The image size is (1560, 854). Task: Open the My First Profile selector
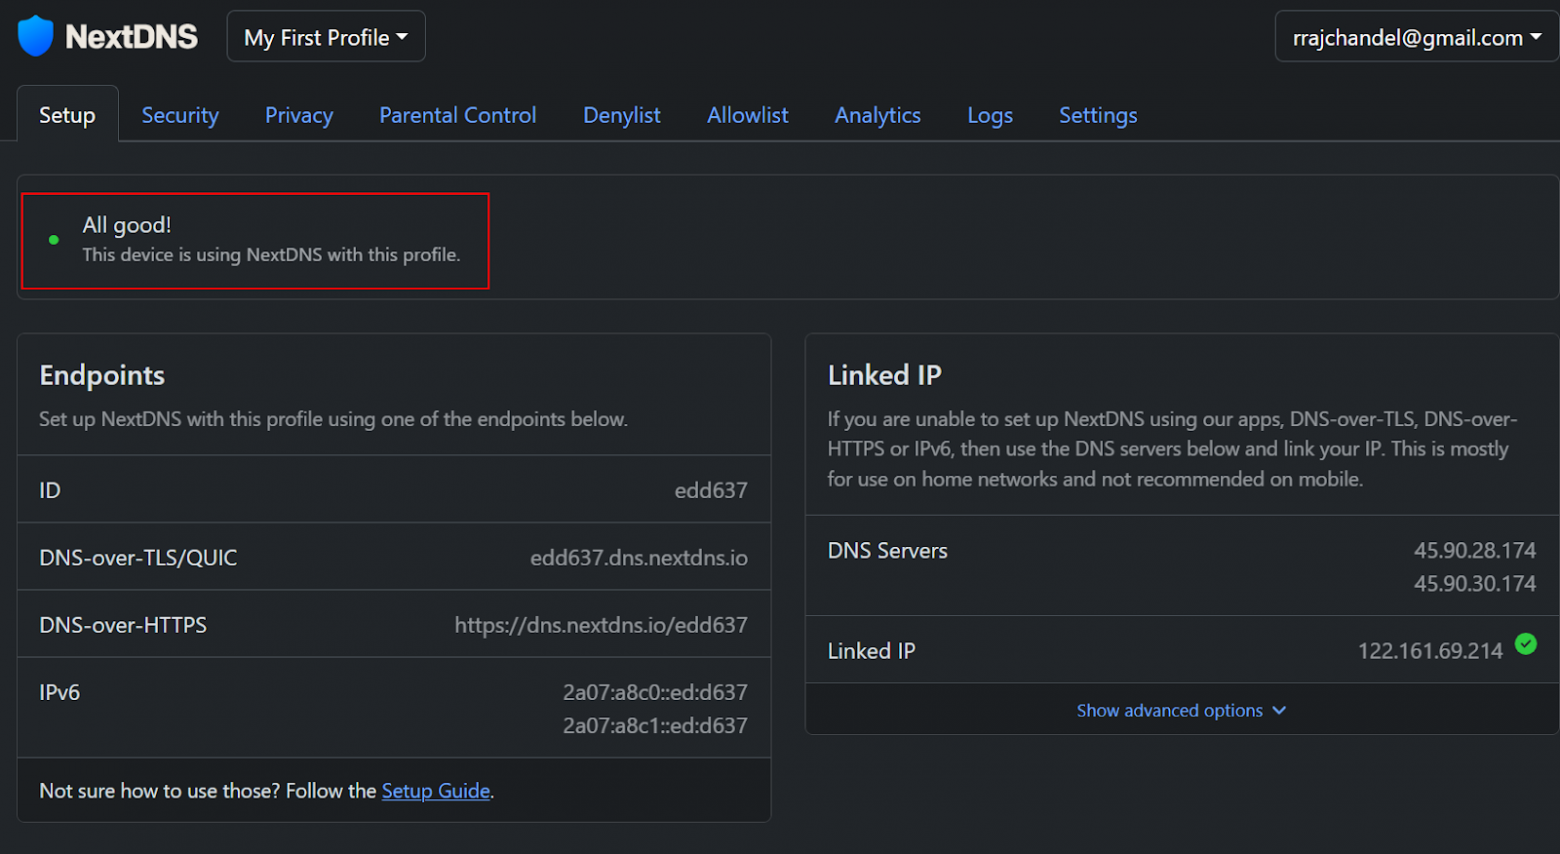point(325,36)
